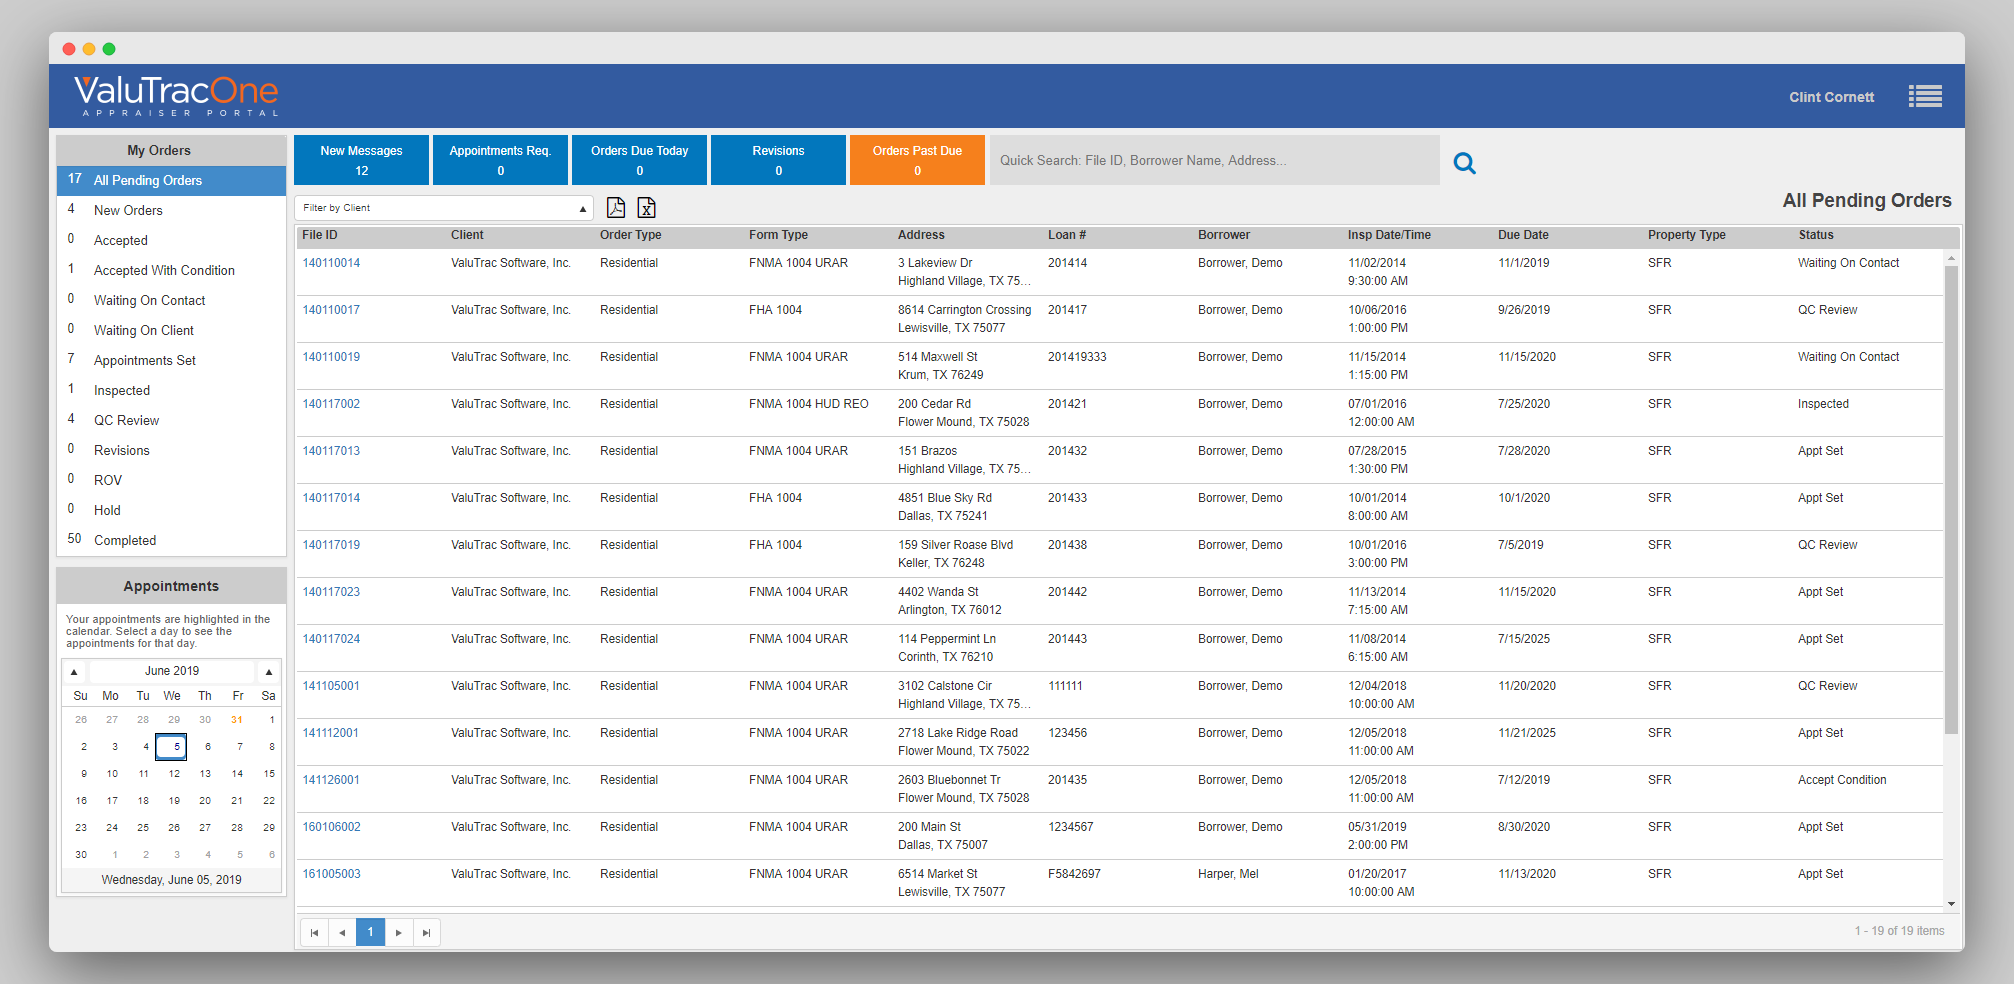Open the hamburger menu beside Clint Cornett
This screenshot has width=2014, height=984.
1925,95
